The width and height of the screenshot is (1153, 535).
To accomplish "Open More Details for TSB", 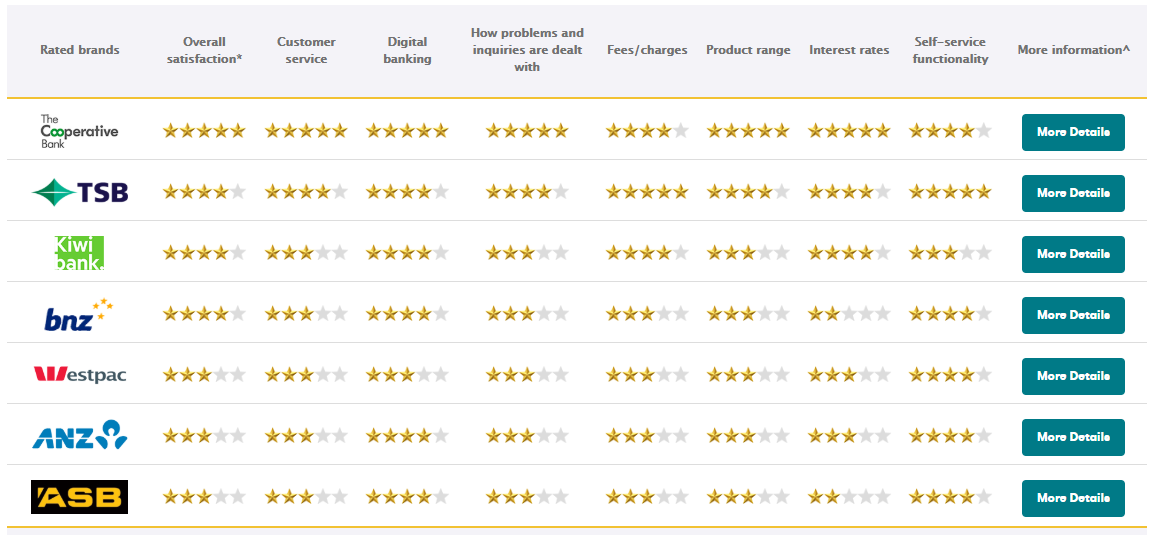I will (1073, 193).
